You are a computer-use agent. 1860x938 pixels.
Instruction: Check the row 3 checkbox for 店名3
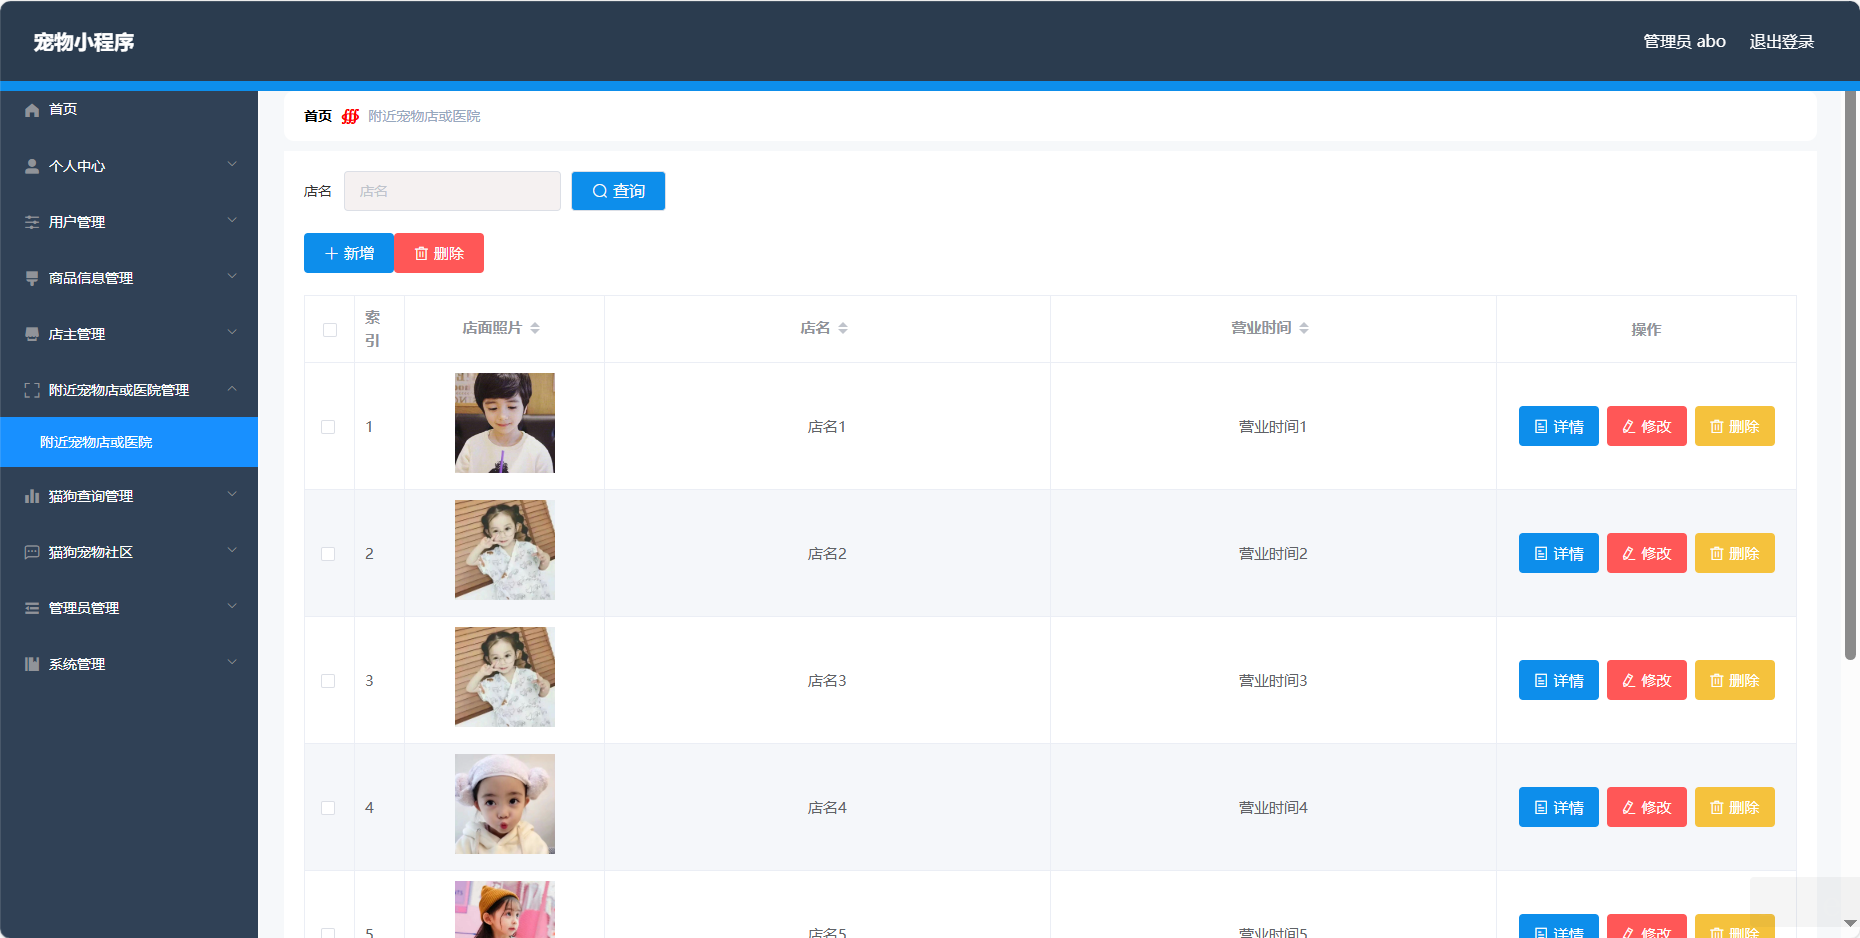pos(328,681)
